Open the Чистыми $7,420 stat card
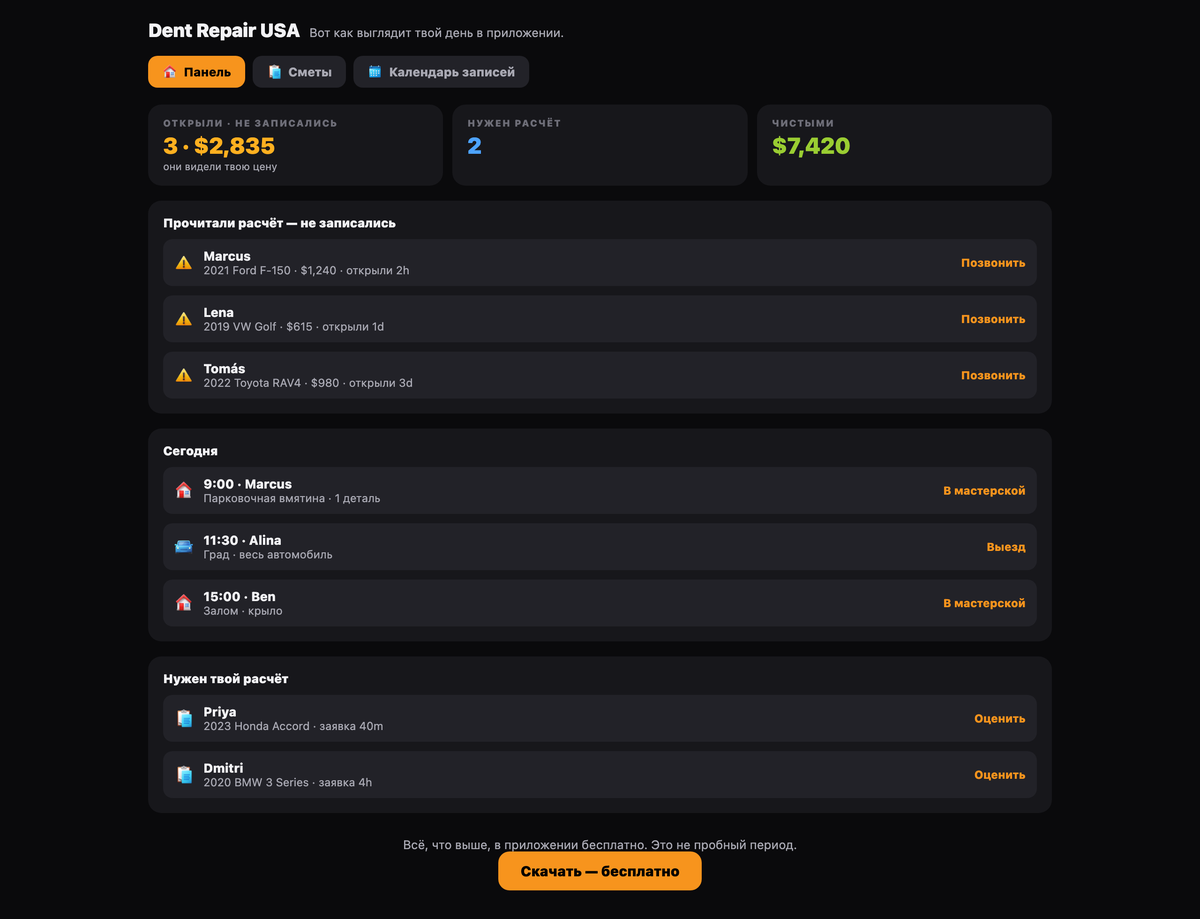 point(904,145)
